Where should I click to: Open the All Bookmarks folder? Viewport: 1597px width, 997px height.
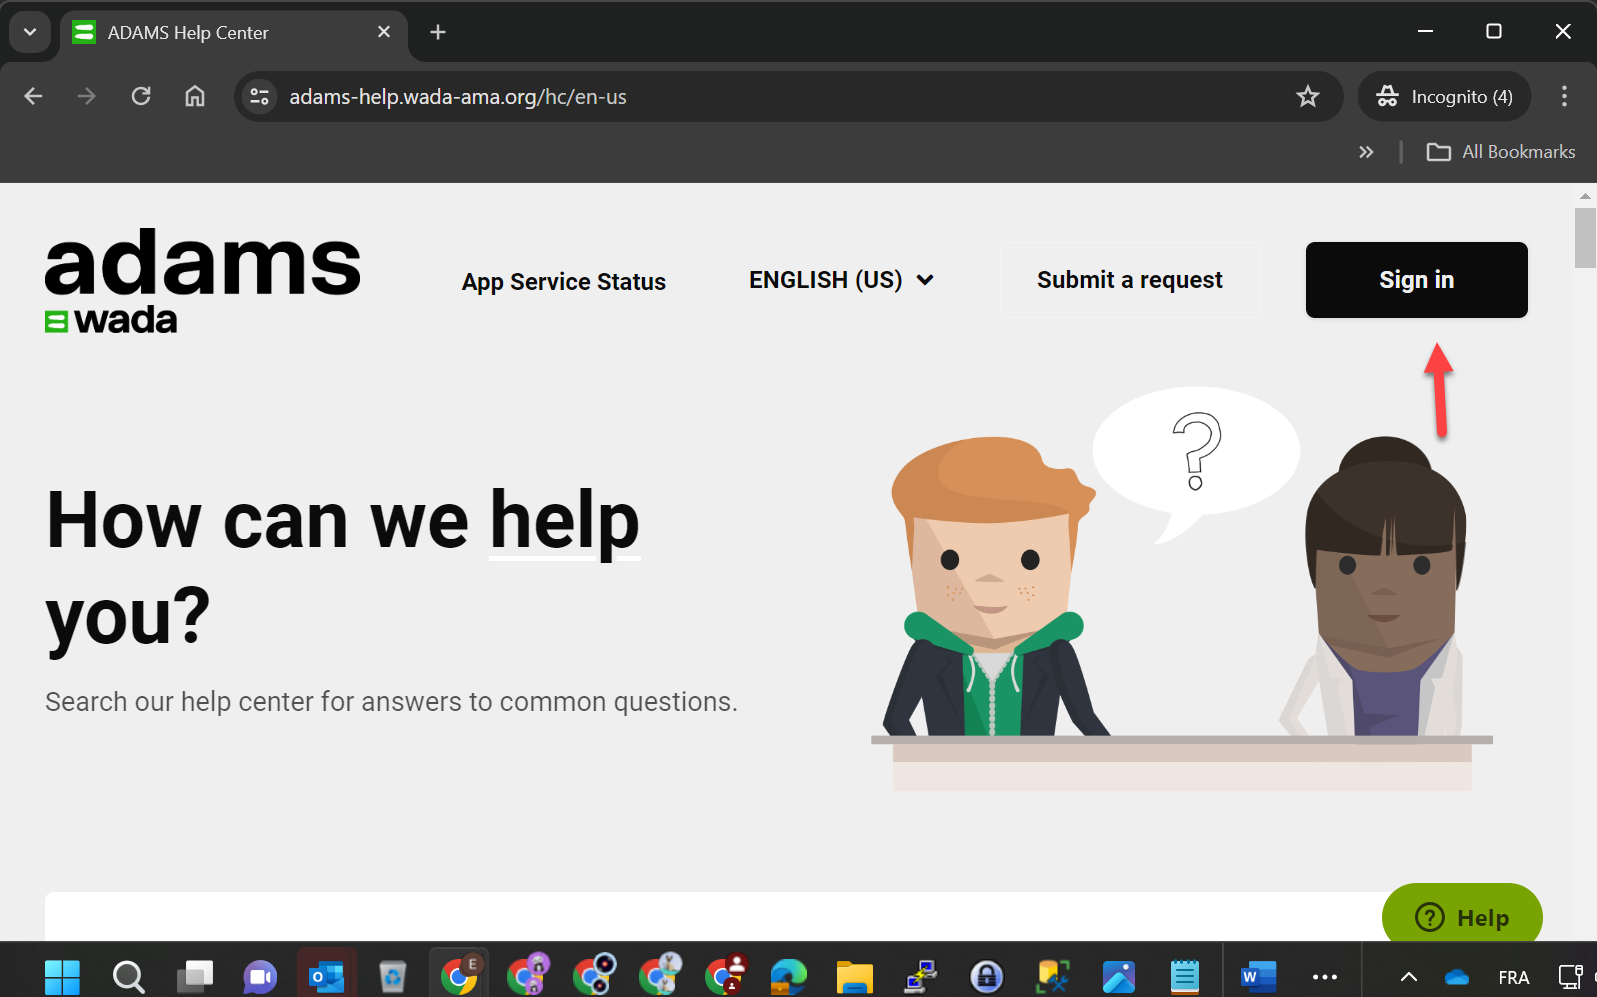tap(1501, 152)
